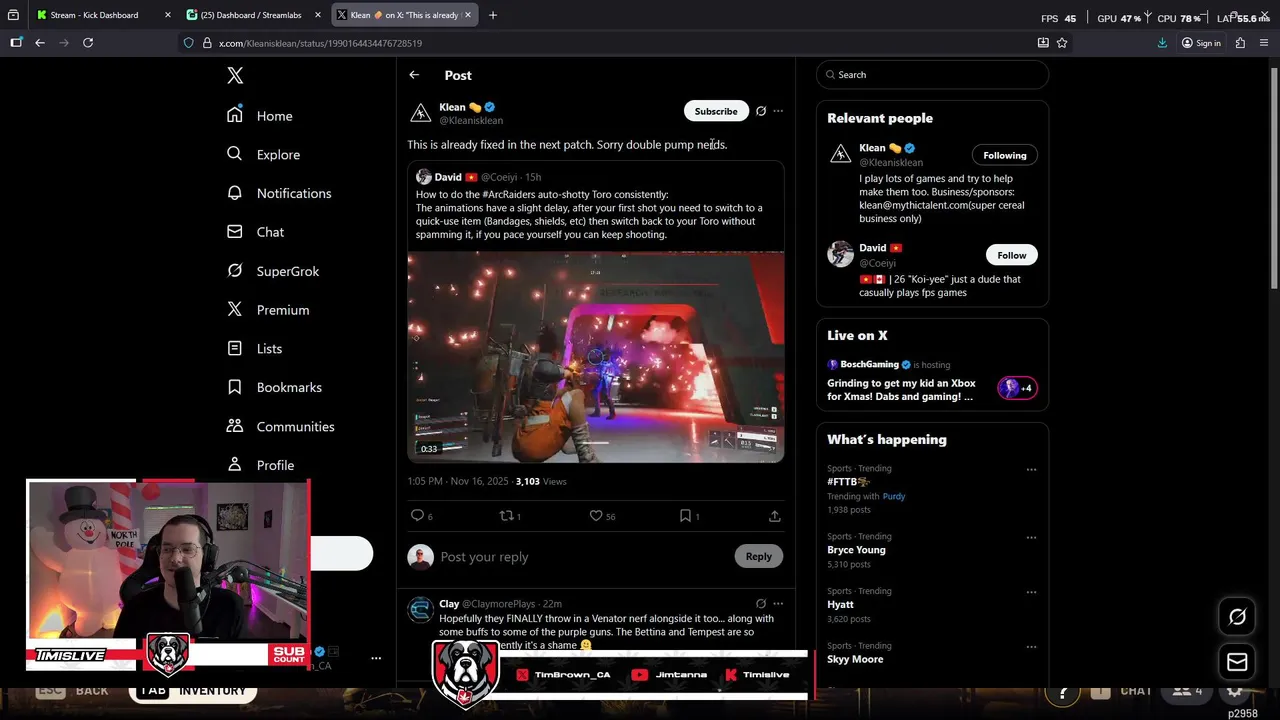Switch to the Streamlabs Dashboard tab
The width and height of the screenshot is (1280, 720).
pos(252,15)
